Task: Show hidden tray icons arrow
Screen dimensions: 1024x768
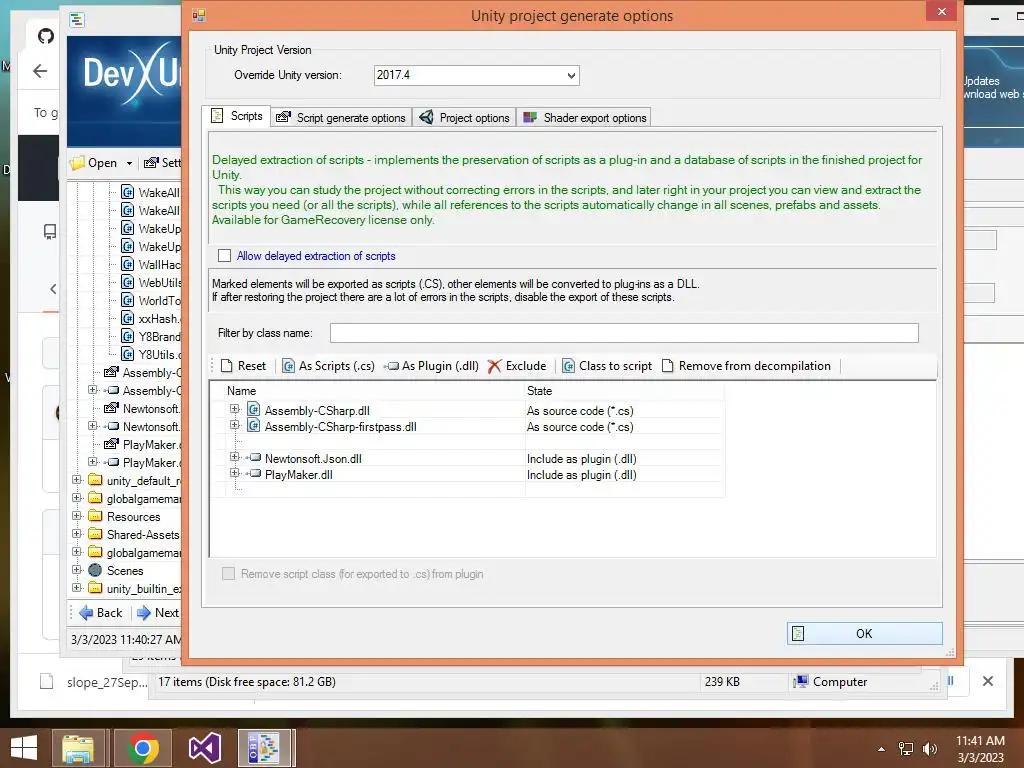Action: [x=882, y=749]
